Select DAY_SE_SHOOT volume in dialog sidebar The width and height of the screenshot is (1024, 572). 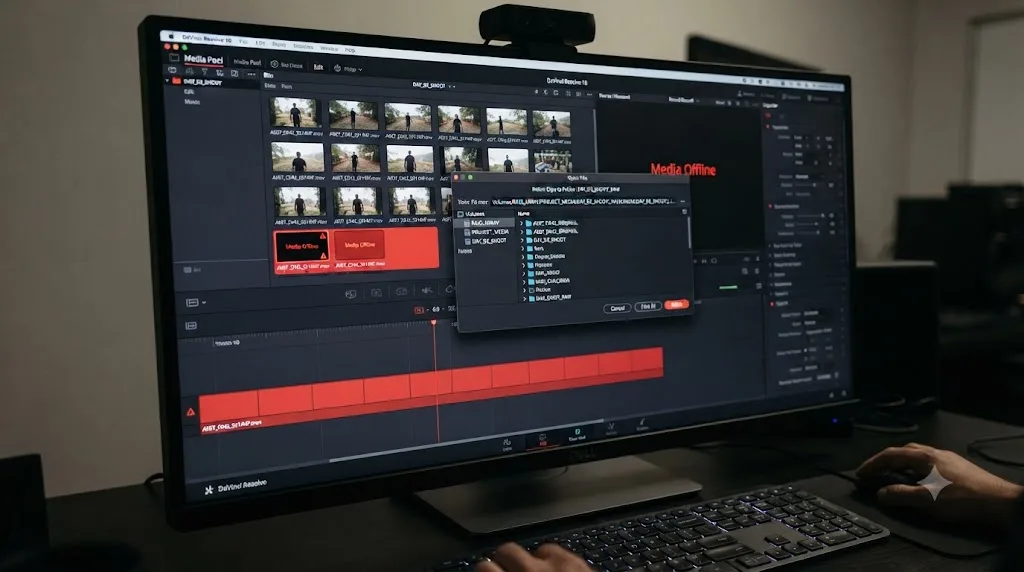click(485, 241)
